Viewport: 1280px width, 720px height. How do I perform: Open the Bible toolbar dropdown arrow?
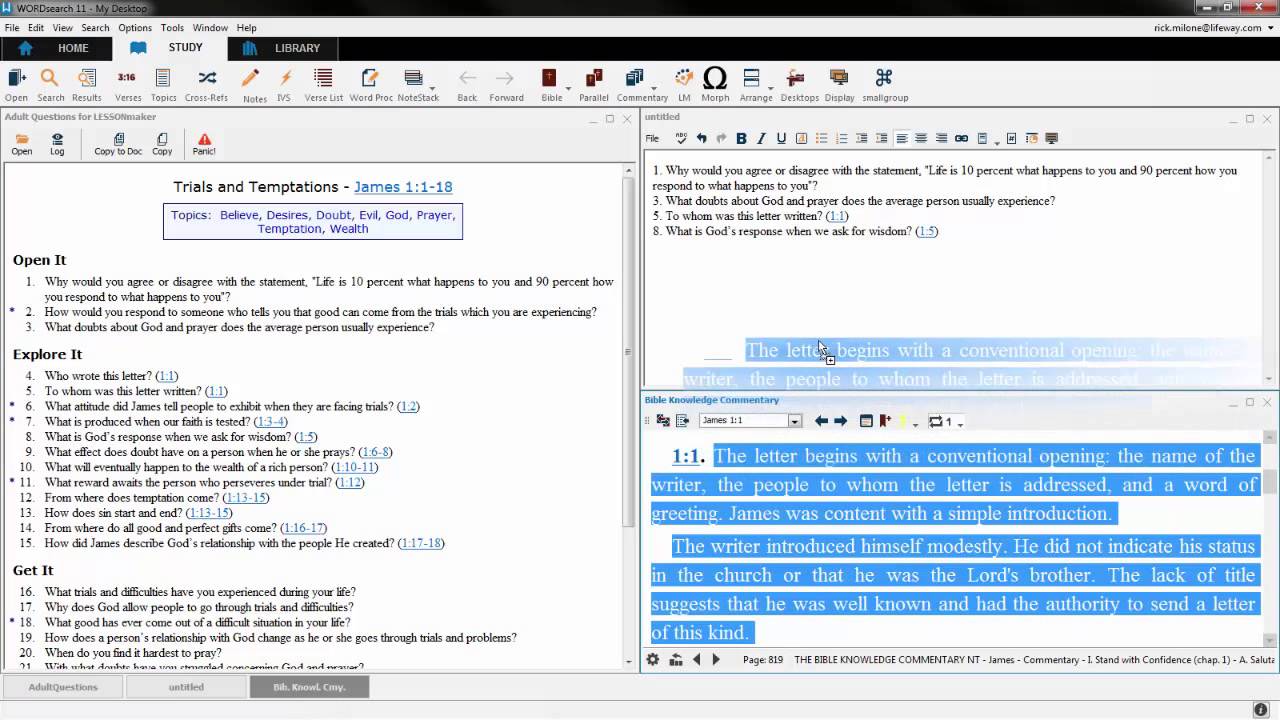coord(568,88)
